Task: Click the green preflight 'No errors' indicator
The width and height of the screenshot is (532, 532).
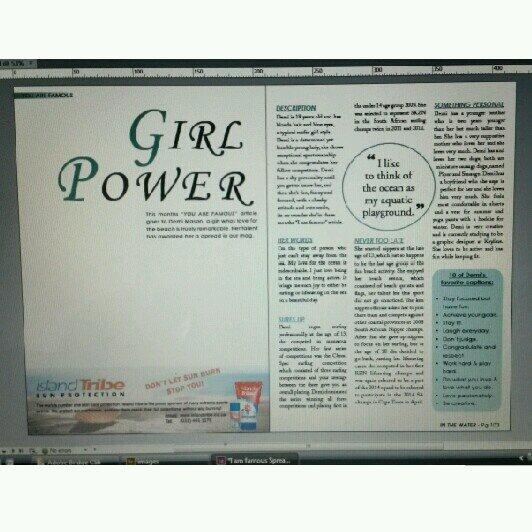Action: point(44,451)
